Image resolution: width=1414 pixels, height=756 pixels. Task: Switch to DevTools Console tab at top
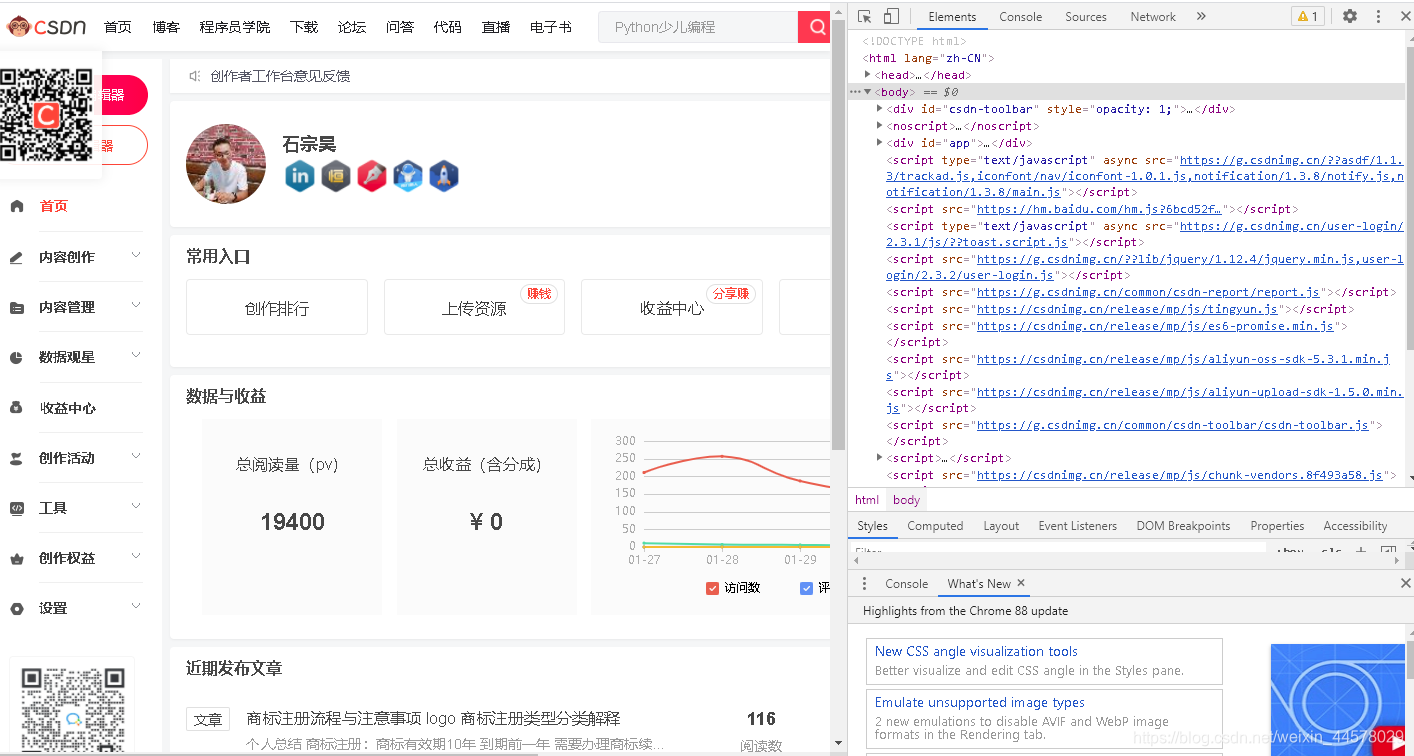(x=1020, y=17)
